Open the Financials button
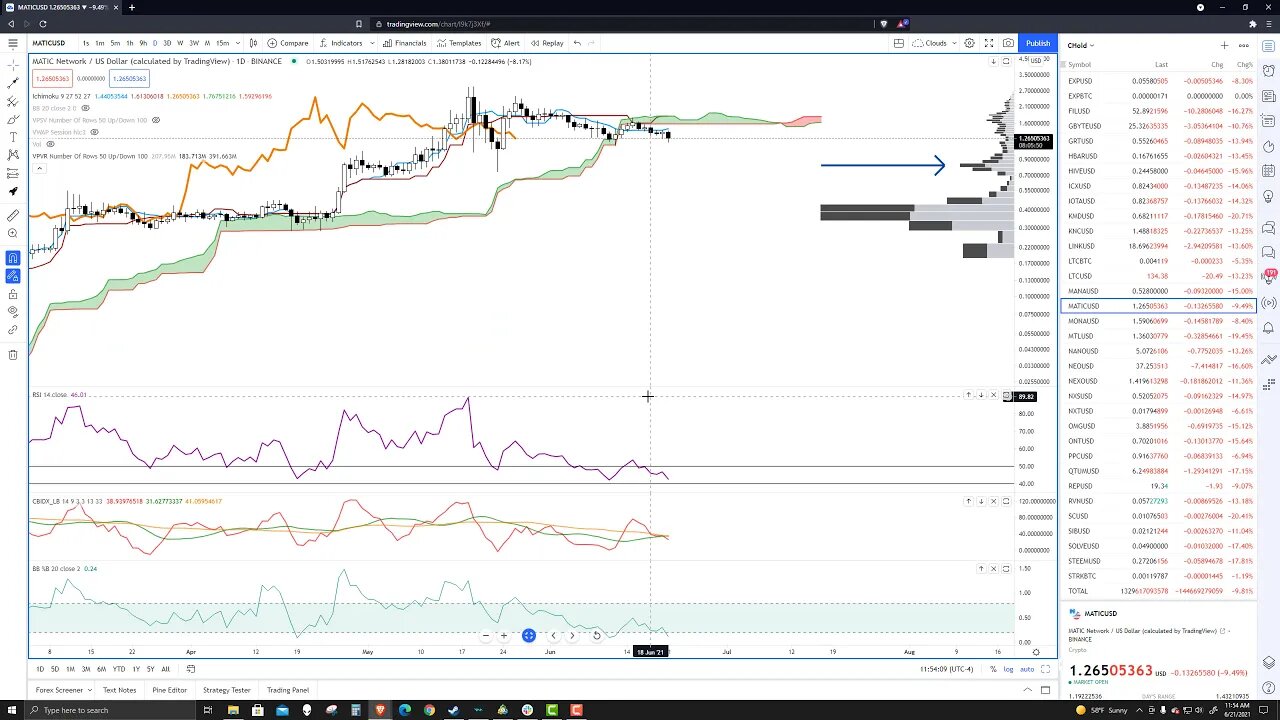This screenshot has height=720, width=1280. point(404,43)
